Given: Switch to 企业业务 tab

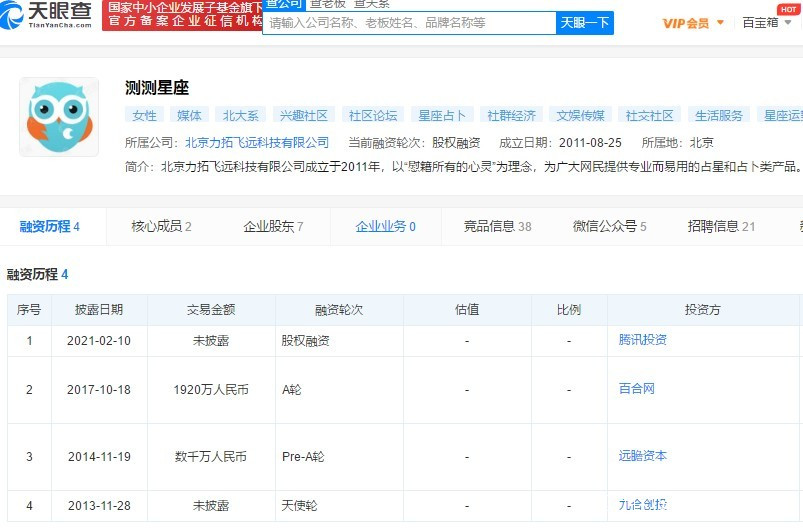Looking at the screenshot, I should [386, 226].
